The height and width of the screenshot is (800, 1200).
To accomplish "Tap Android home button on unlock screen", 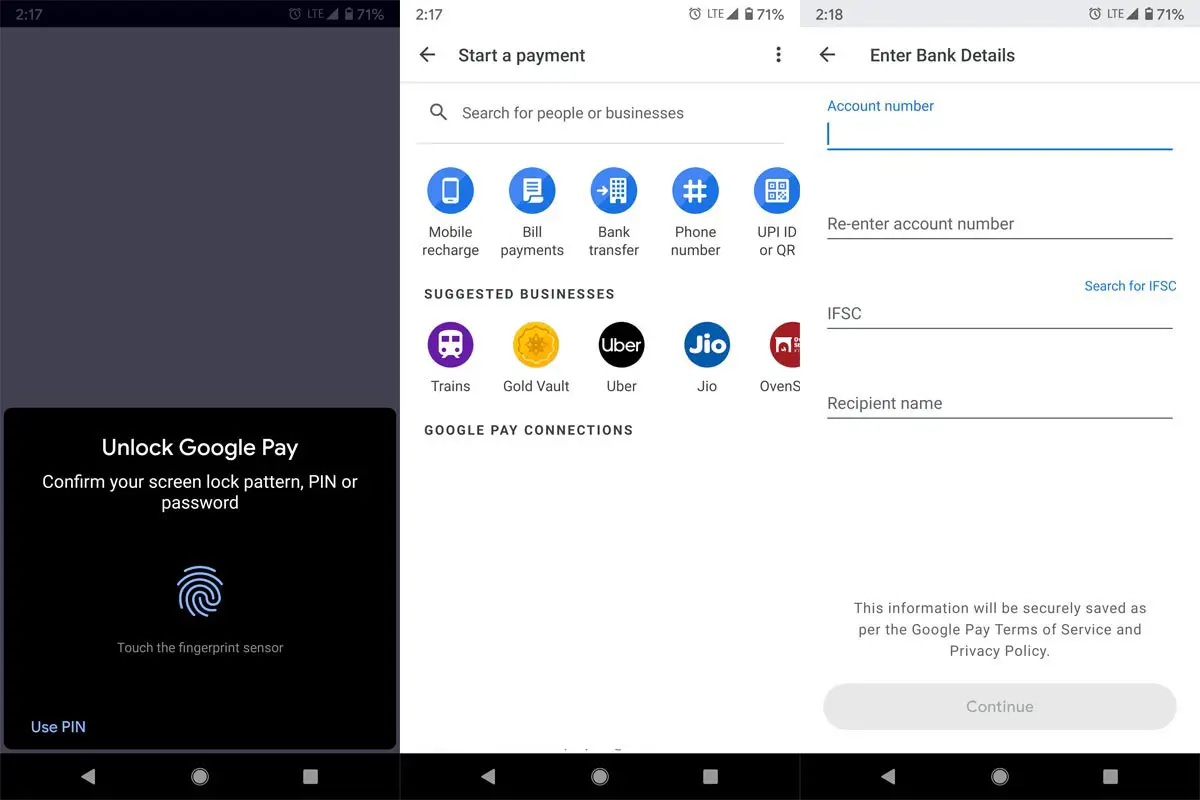I will (x=200, y=776).
